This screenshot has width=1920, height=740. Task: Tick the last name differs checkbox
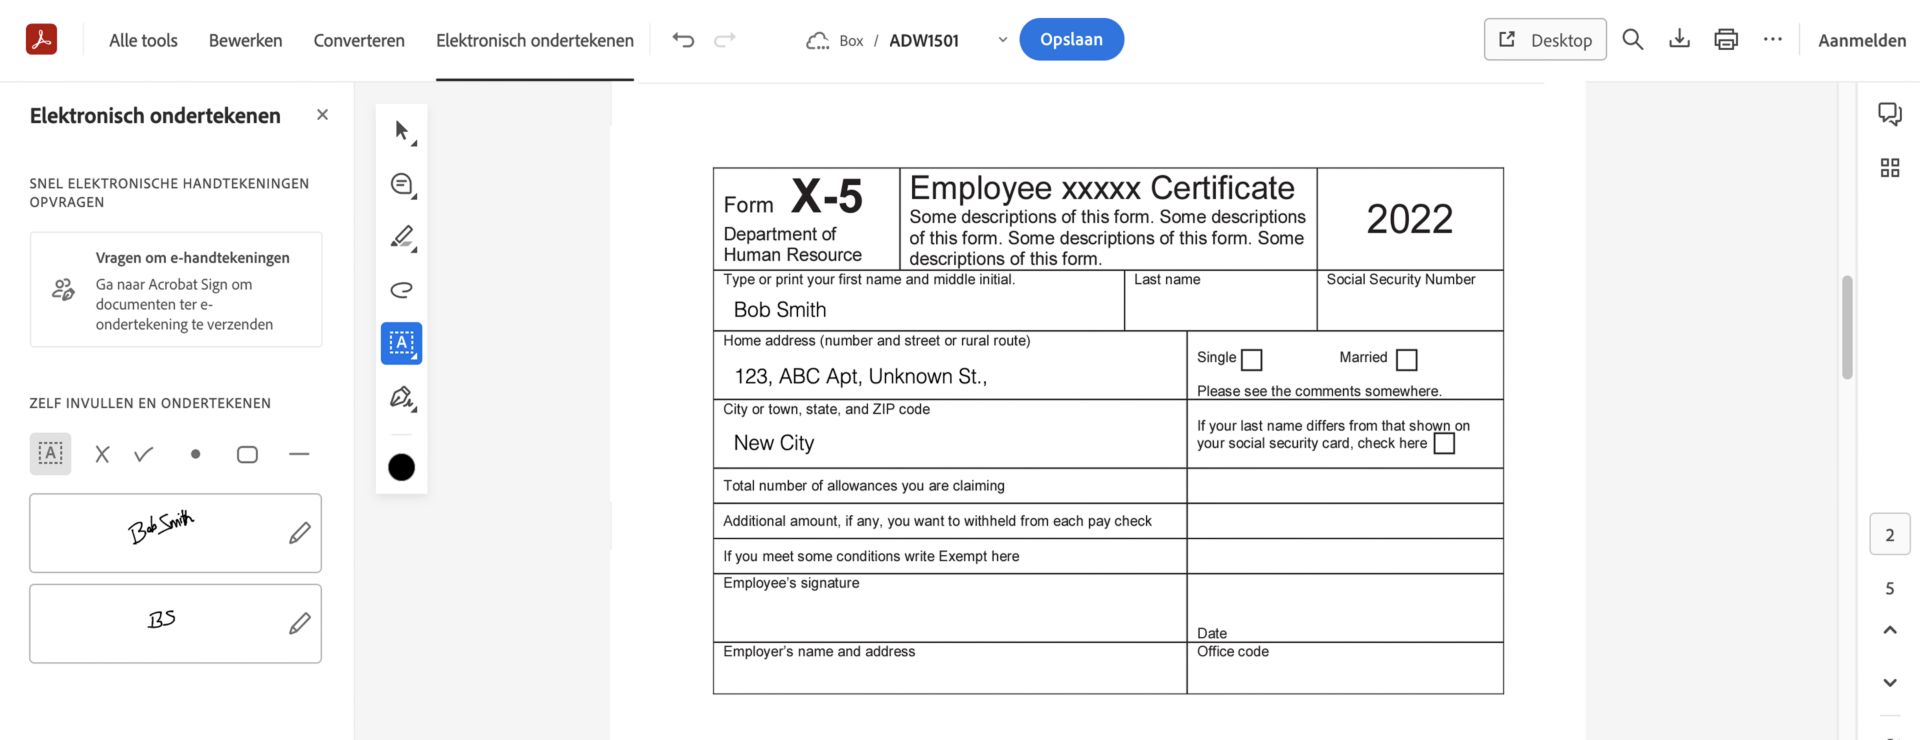point(1445,444)
